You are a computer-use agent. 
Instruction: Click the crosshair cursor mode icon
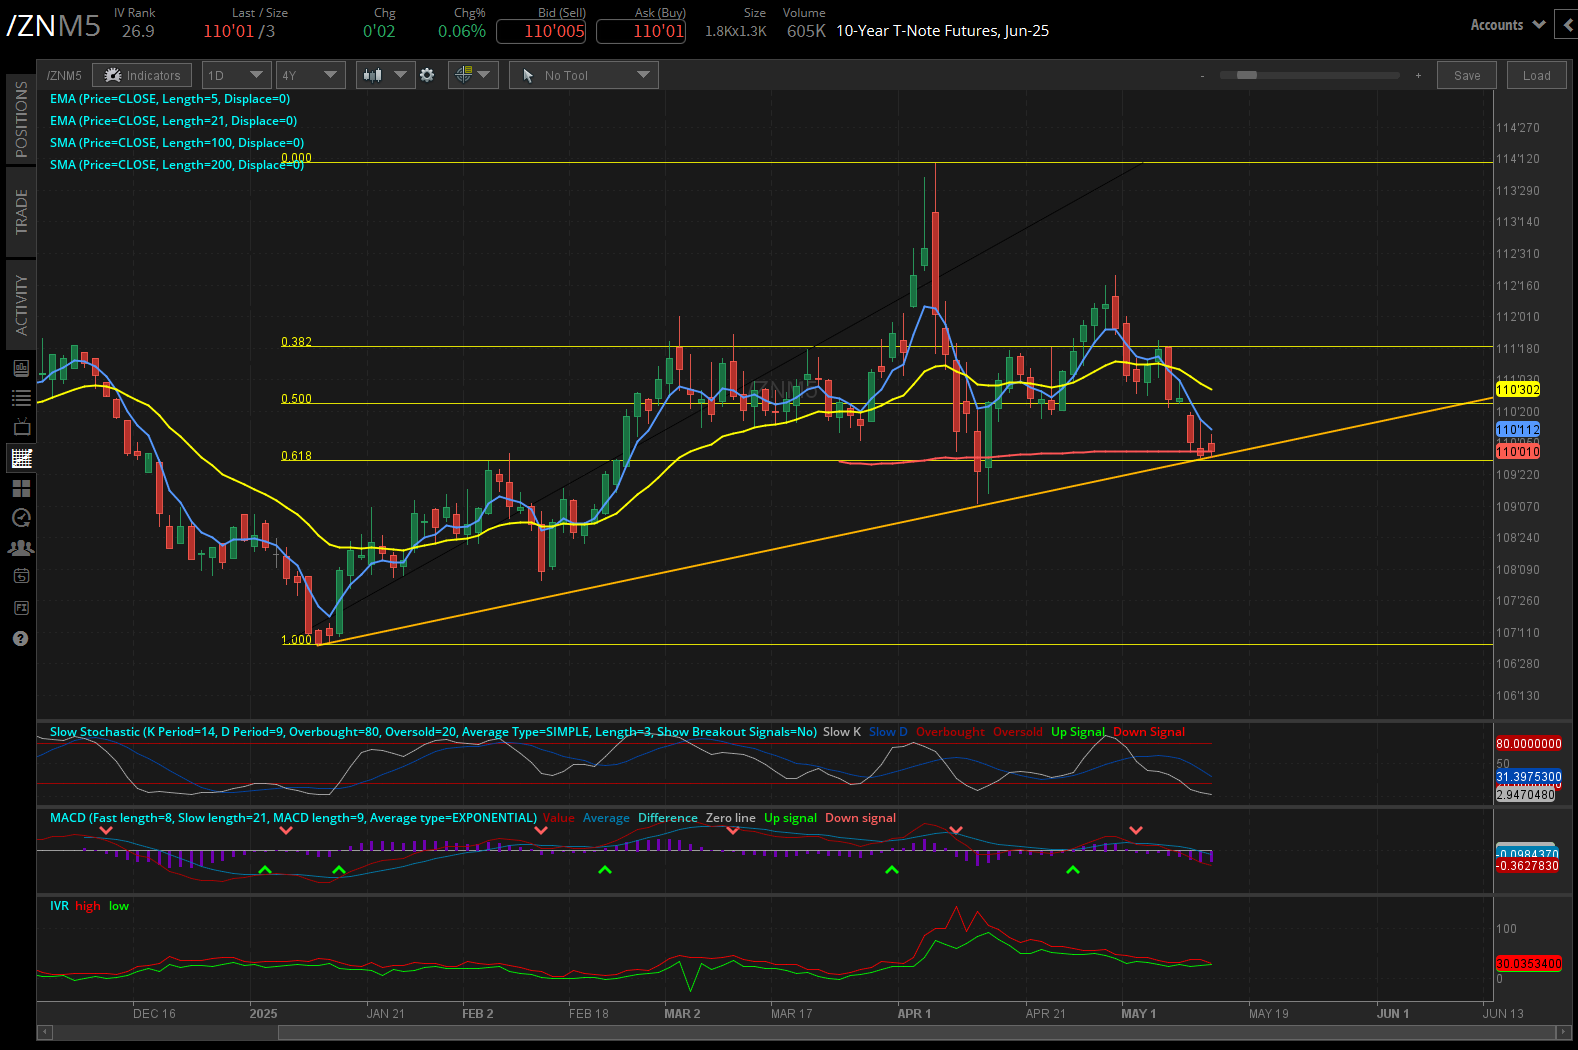(472, 75)
